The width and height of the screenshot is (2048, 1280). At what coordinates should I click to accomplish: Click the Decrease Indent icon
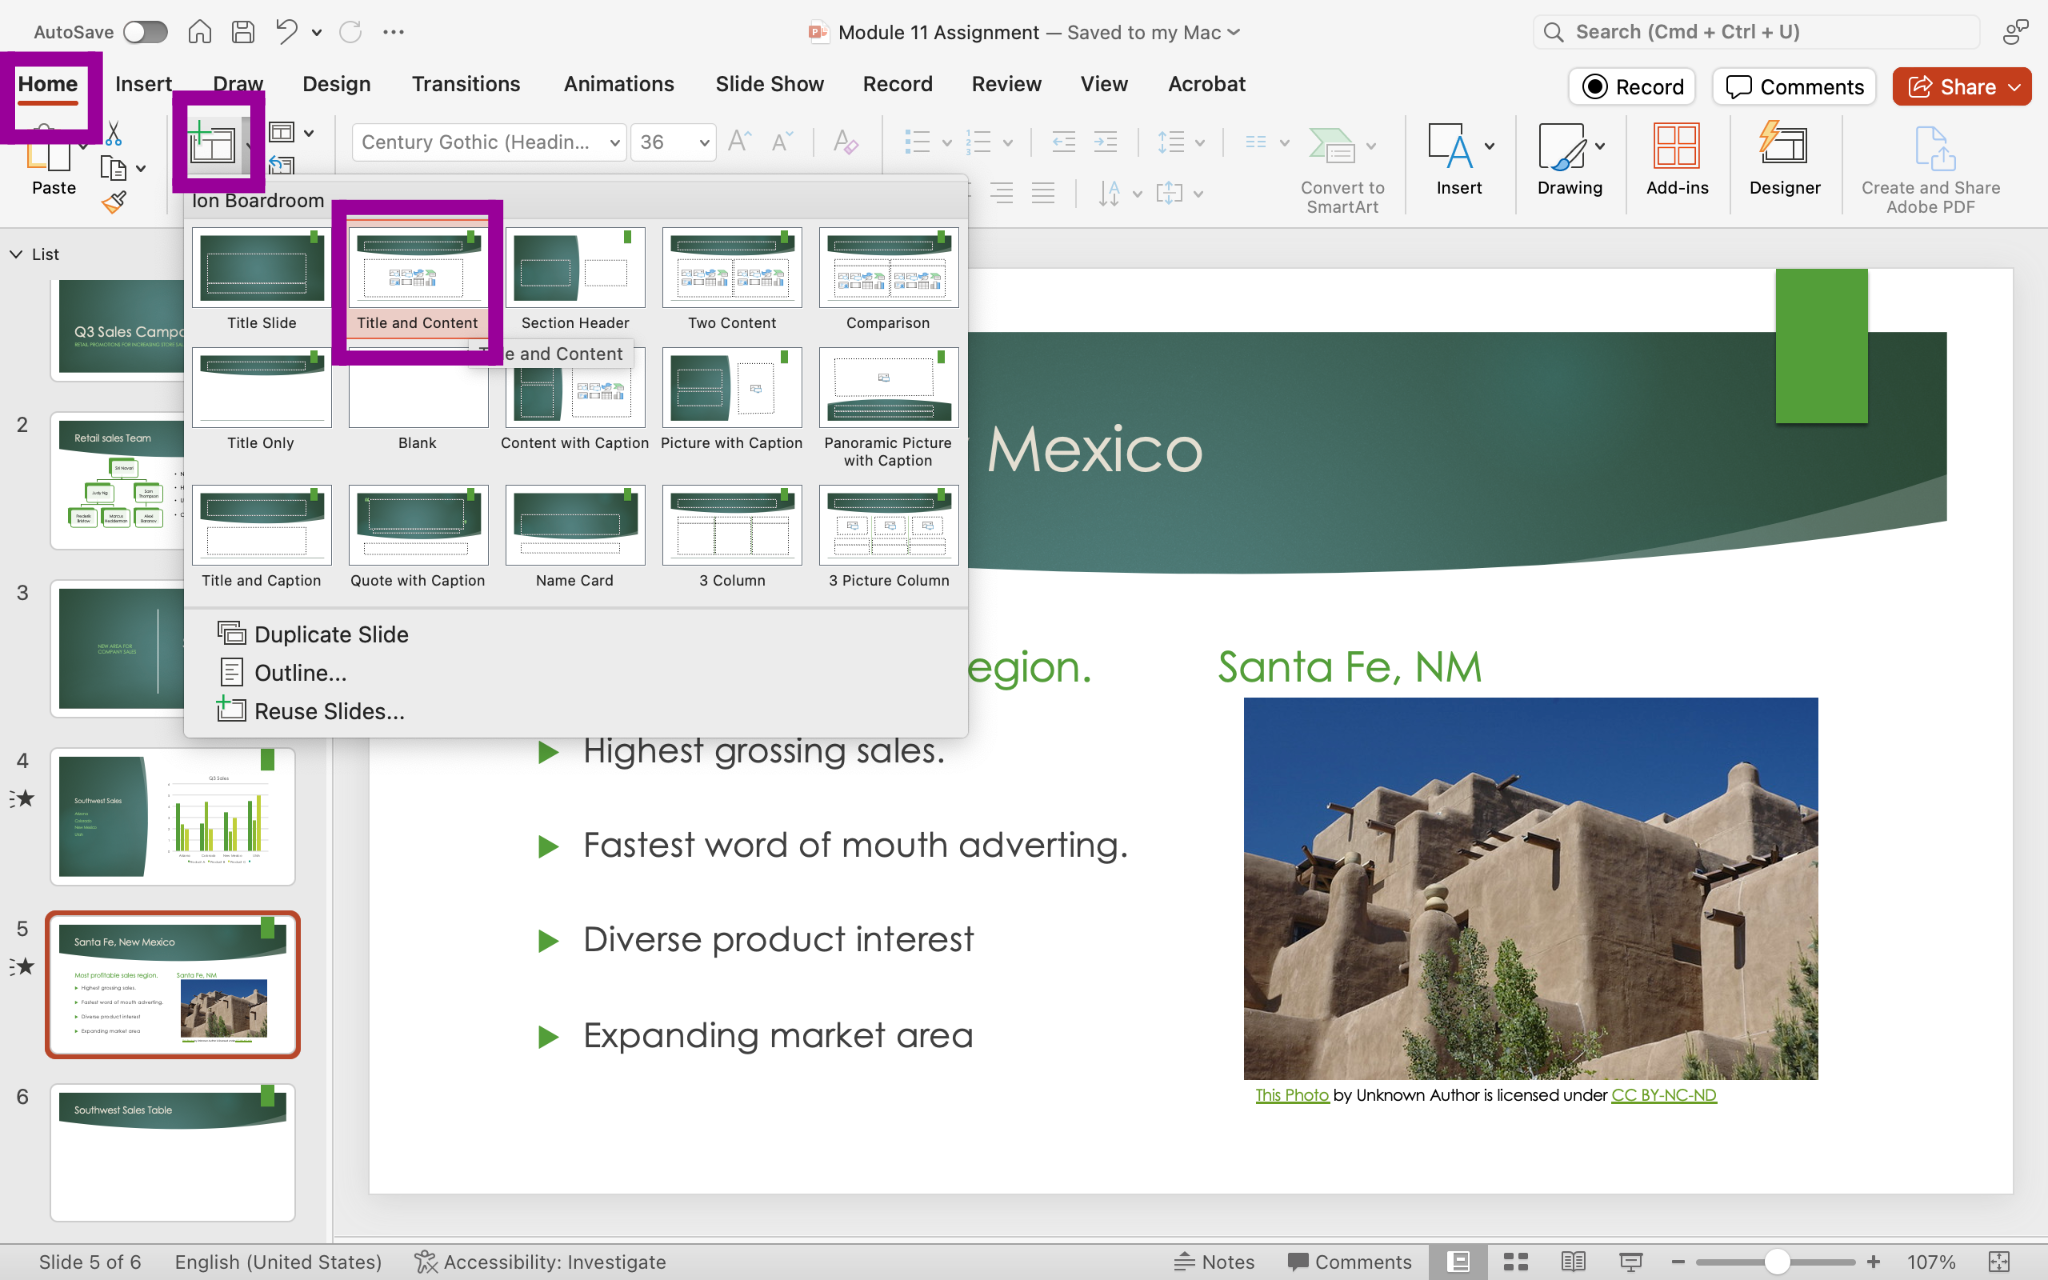(x=1063, y=142)
